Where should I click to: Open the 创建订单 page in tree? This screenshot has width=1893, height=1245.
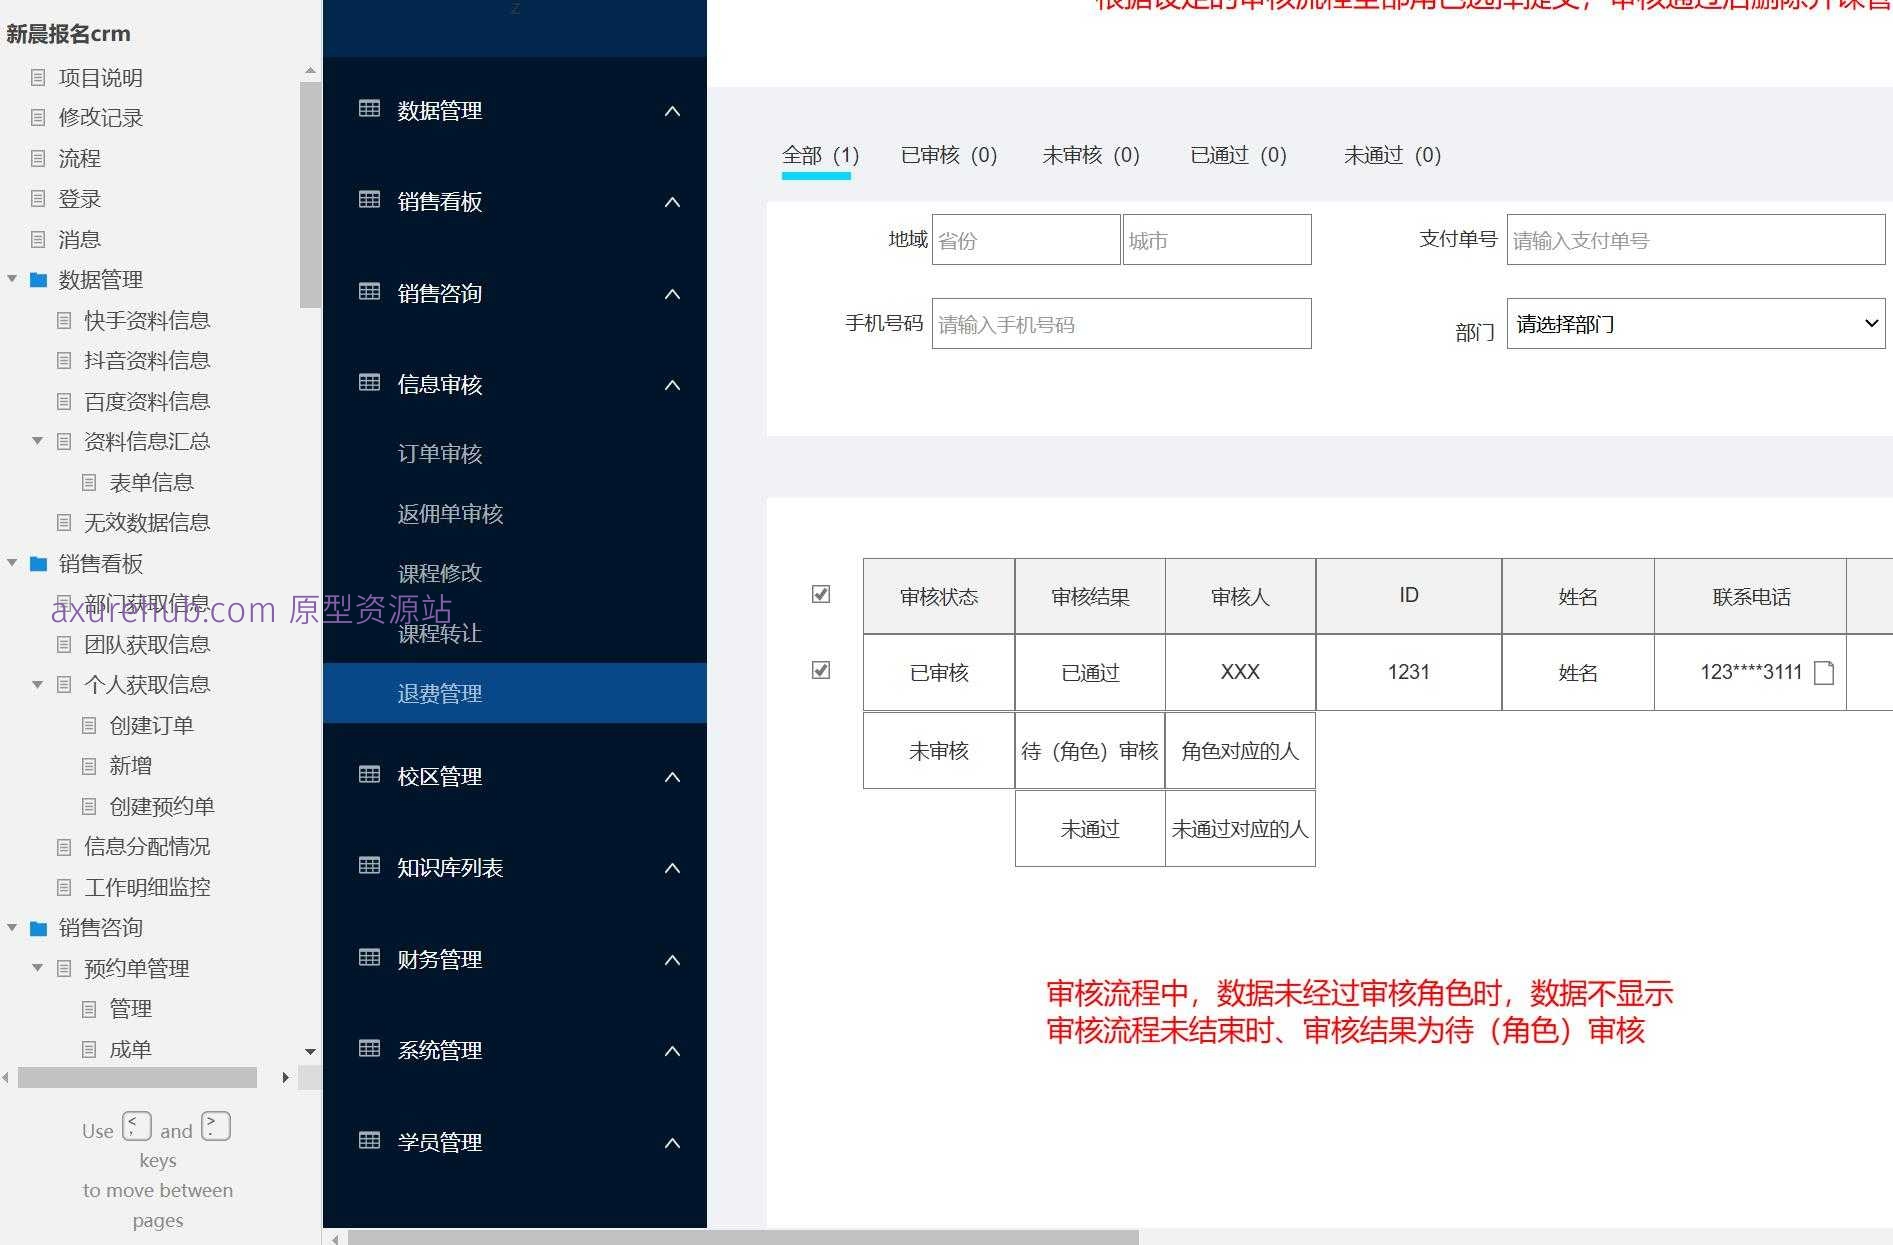(x=151, y=725)
